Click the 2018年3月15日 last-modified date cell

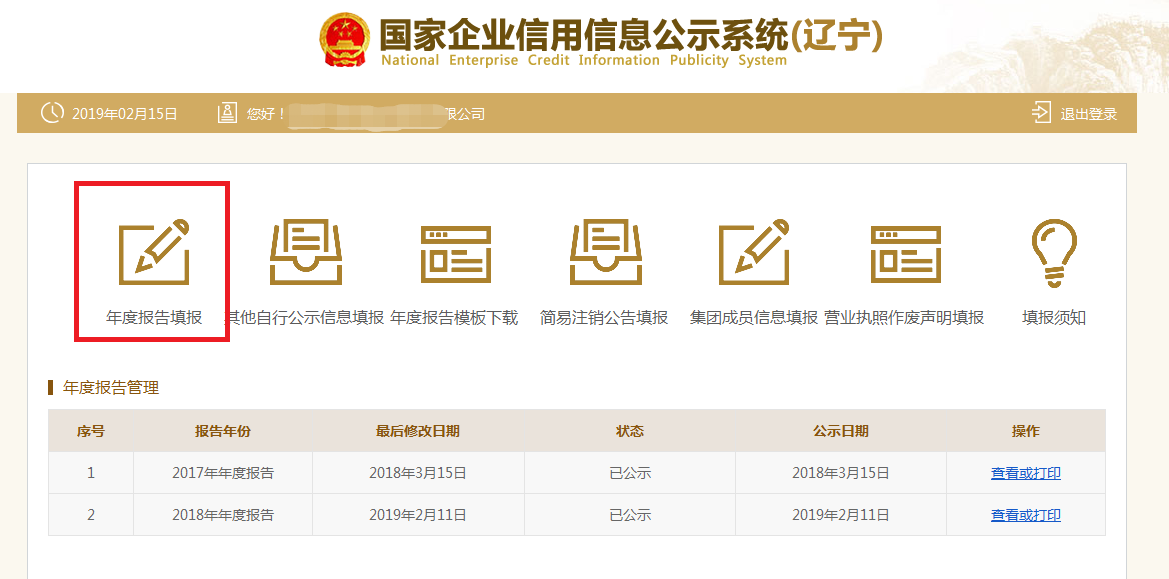(x=418, y=472)
